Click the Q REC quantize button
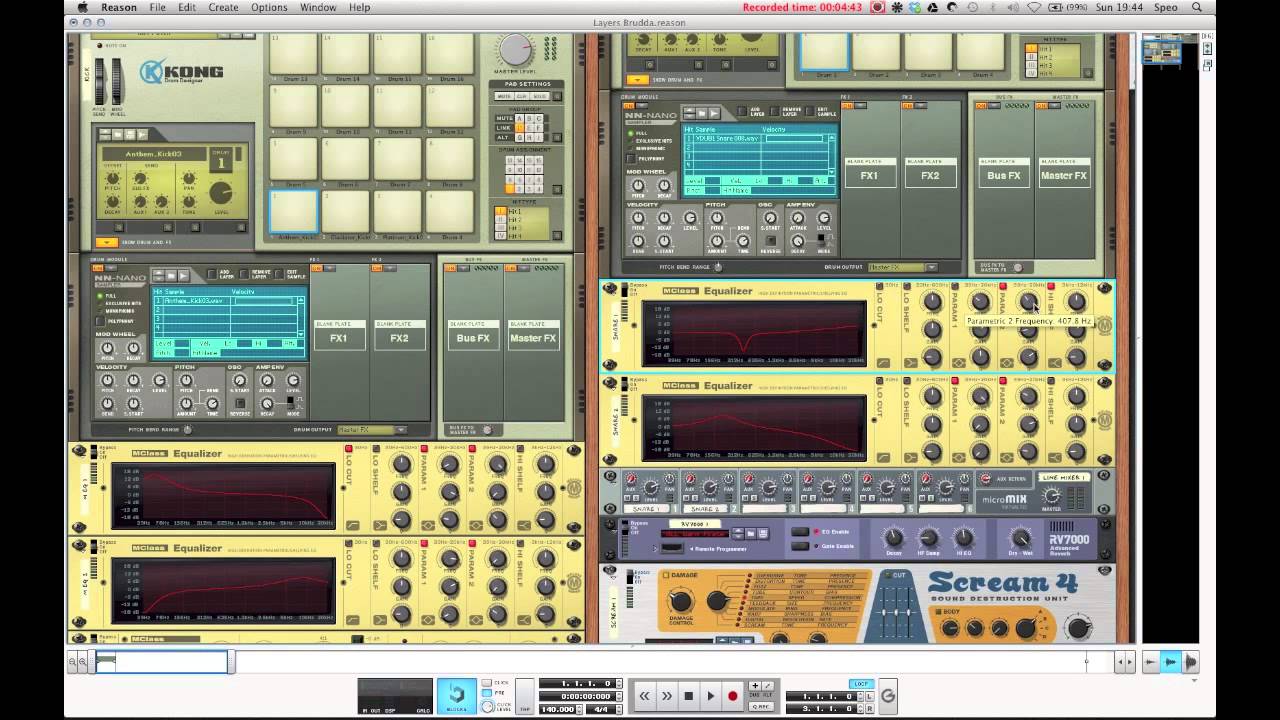This screenshot has width=1280, height=720. (761, 708)
